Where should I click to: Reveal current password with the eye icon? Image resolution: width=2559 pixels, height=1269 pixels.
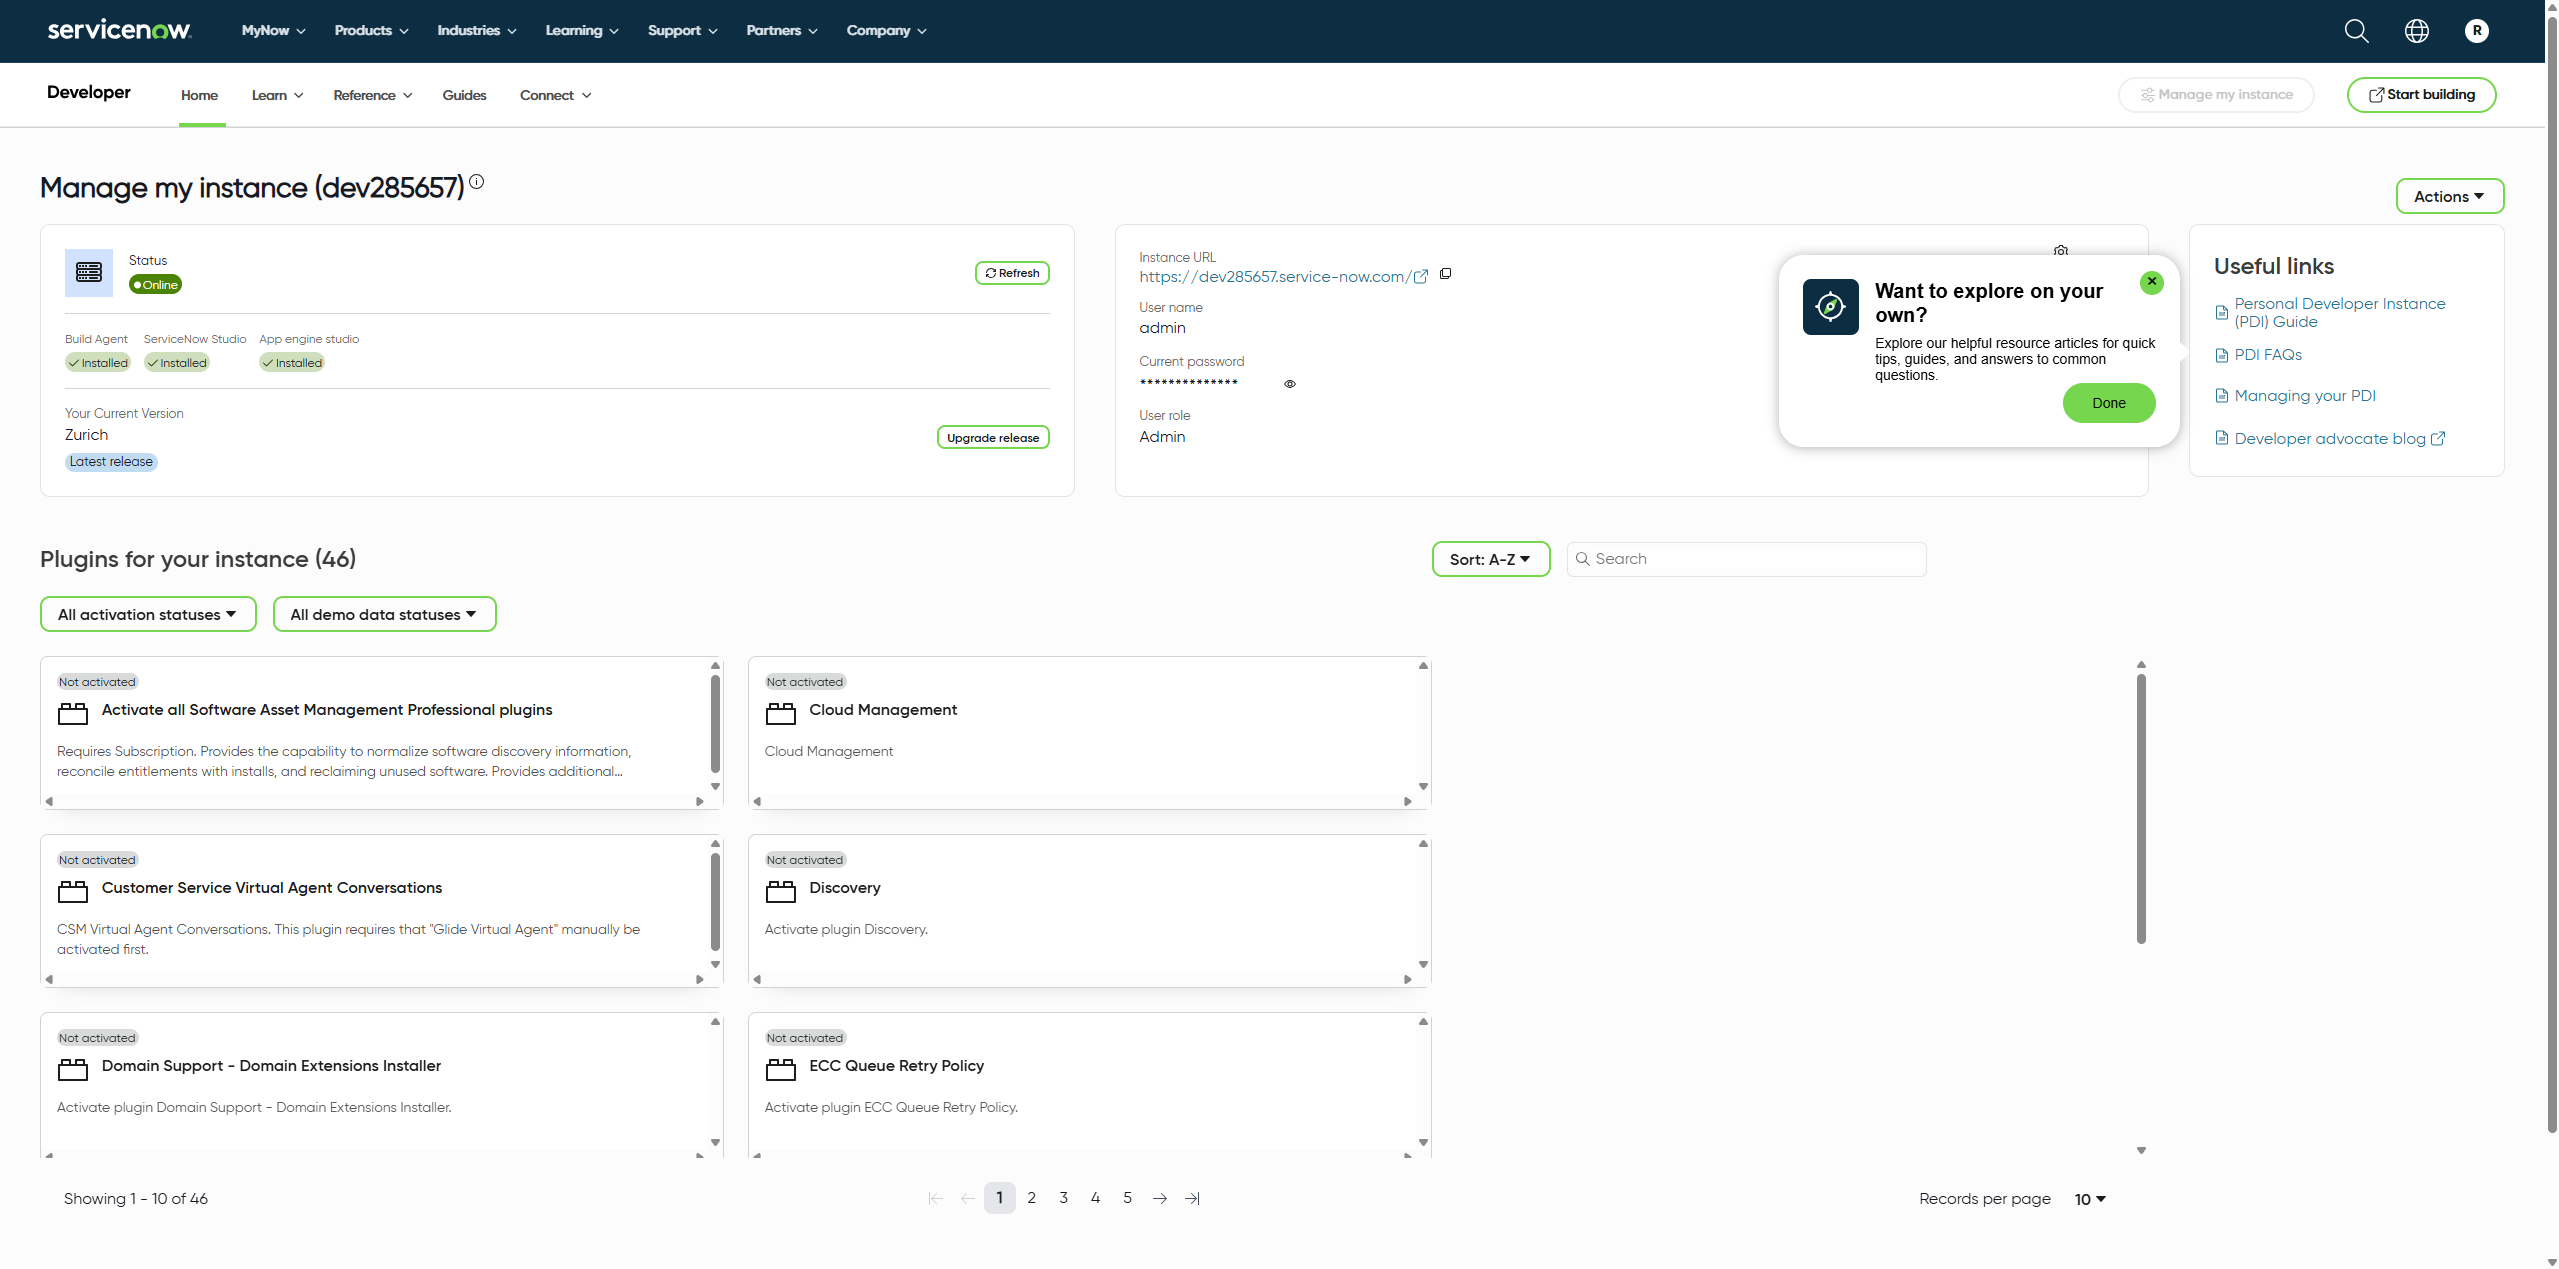1289,383
